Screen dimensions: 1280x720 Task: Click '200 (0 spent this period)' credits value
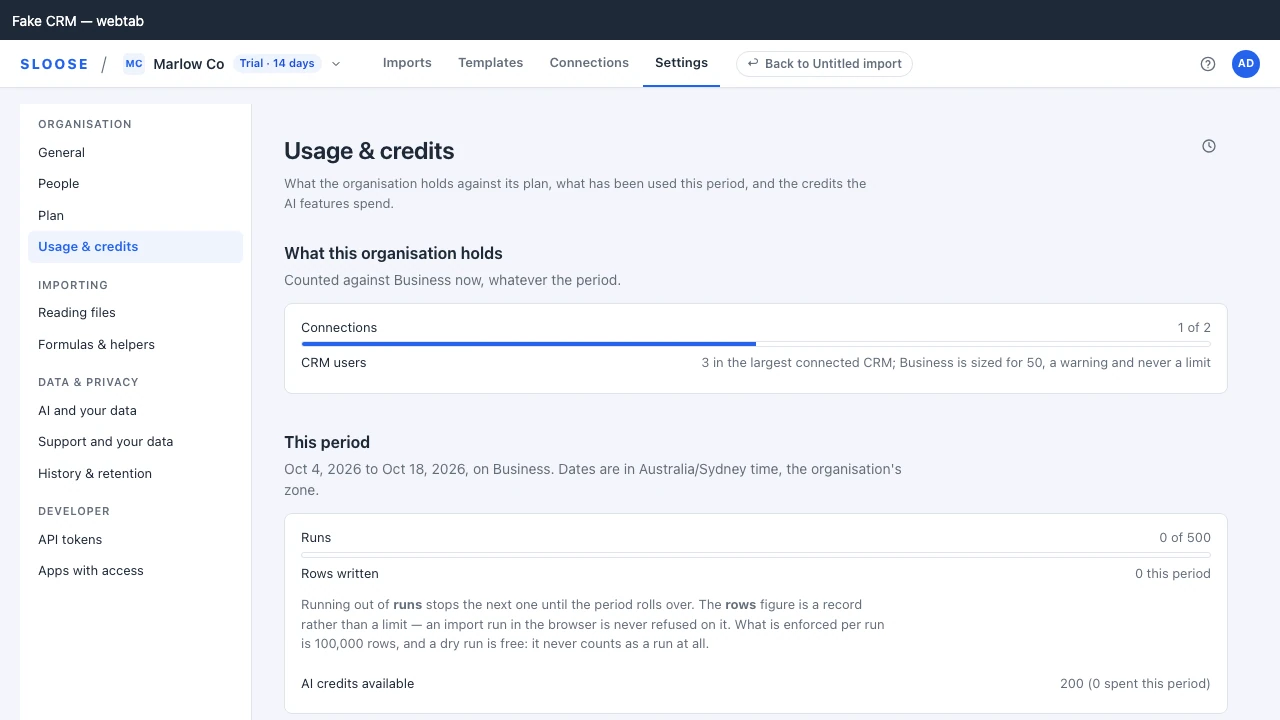coord(1135,684)
